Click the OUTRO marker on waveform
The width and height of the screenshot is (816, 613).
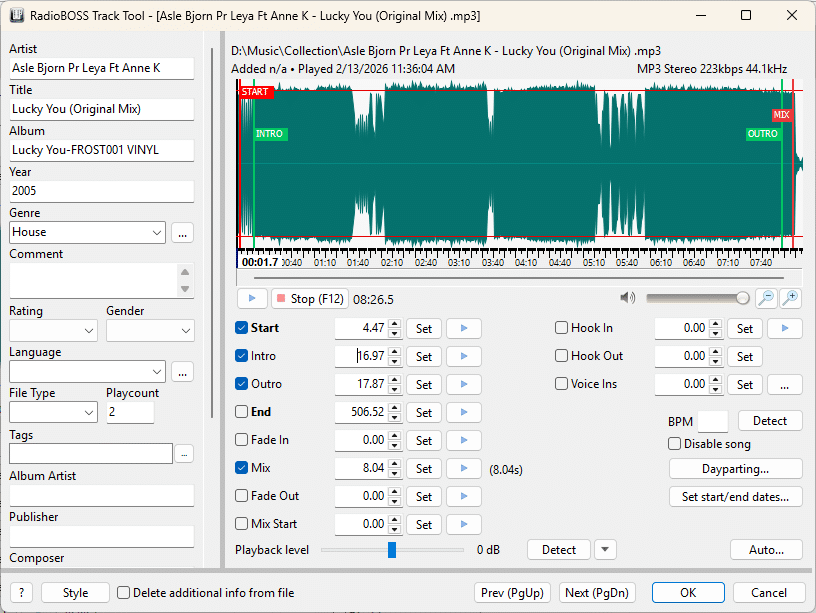763,134
